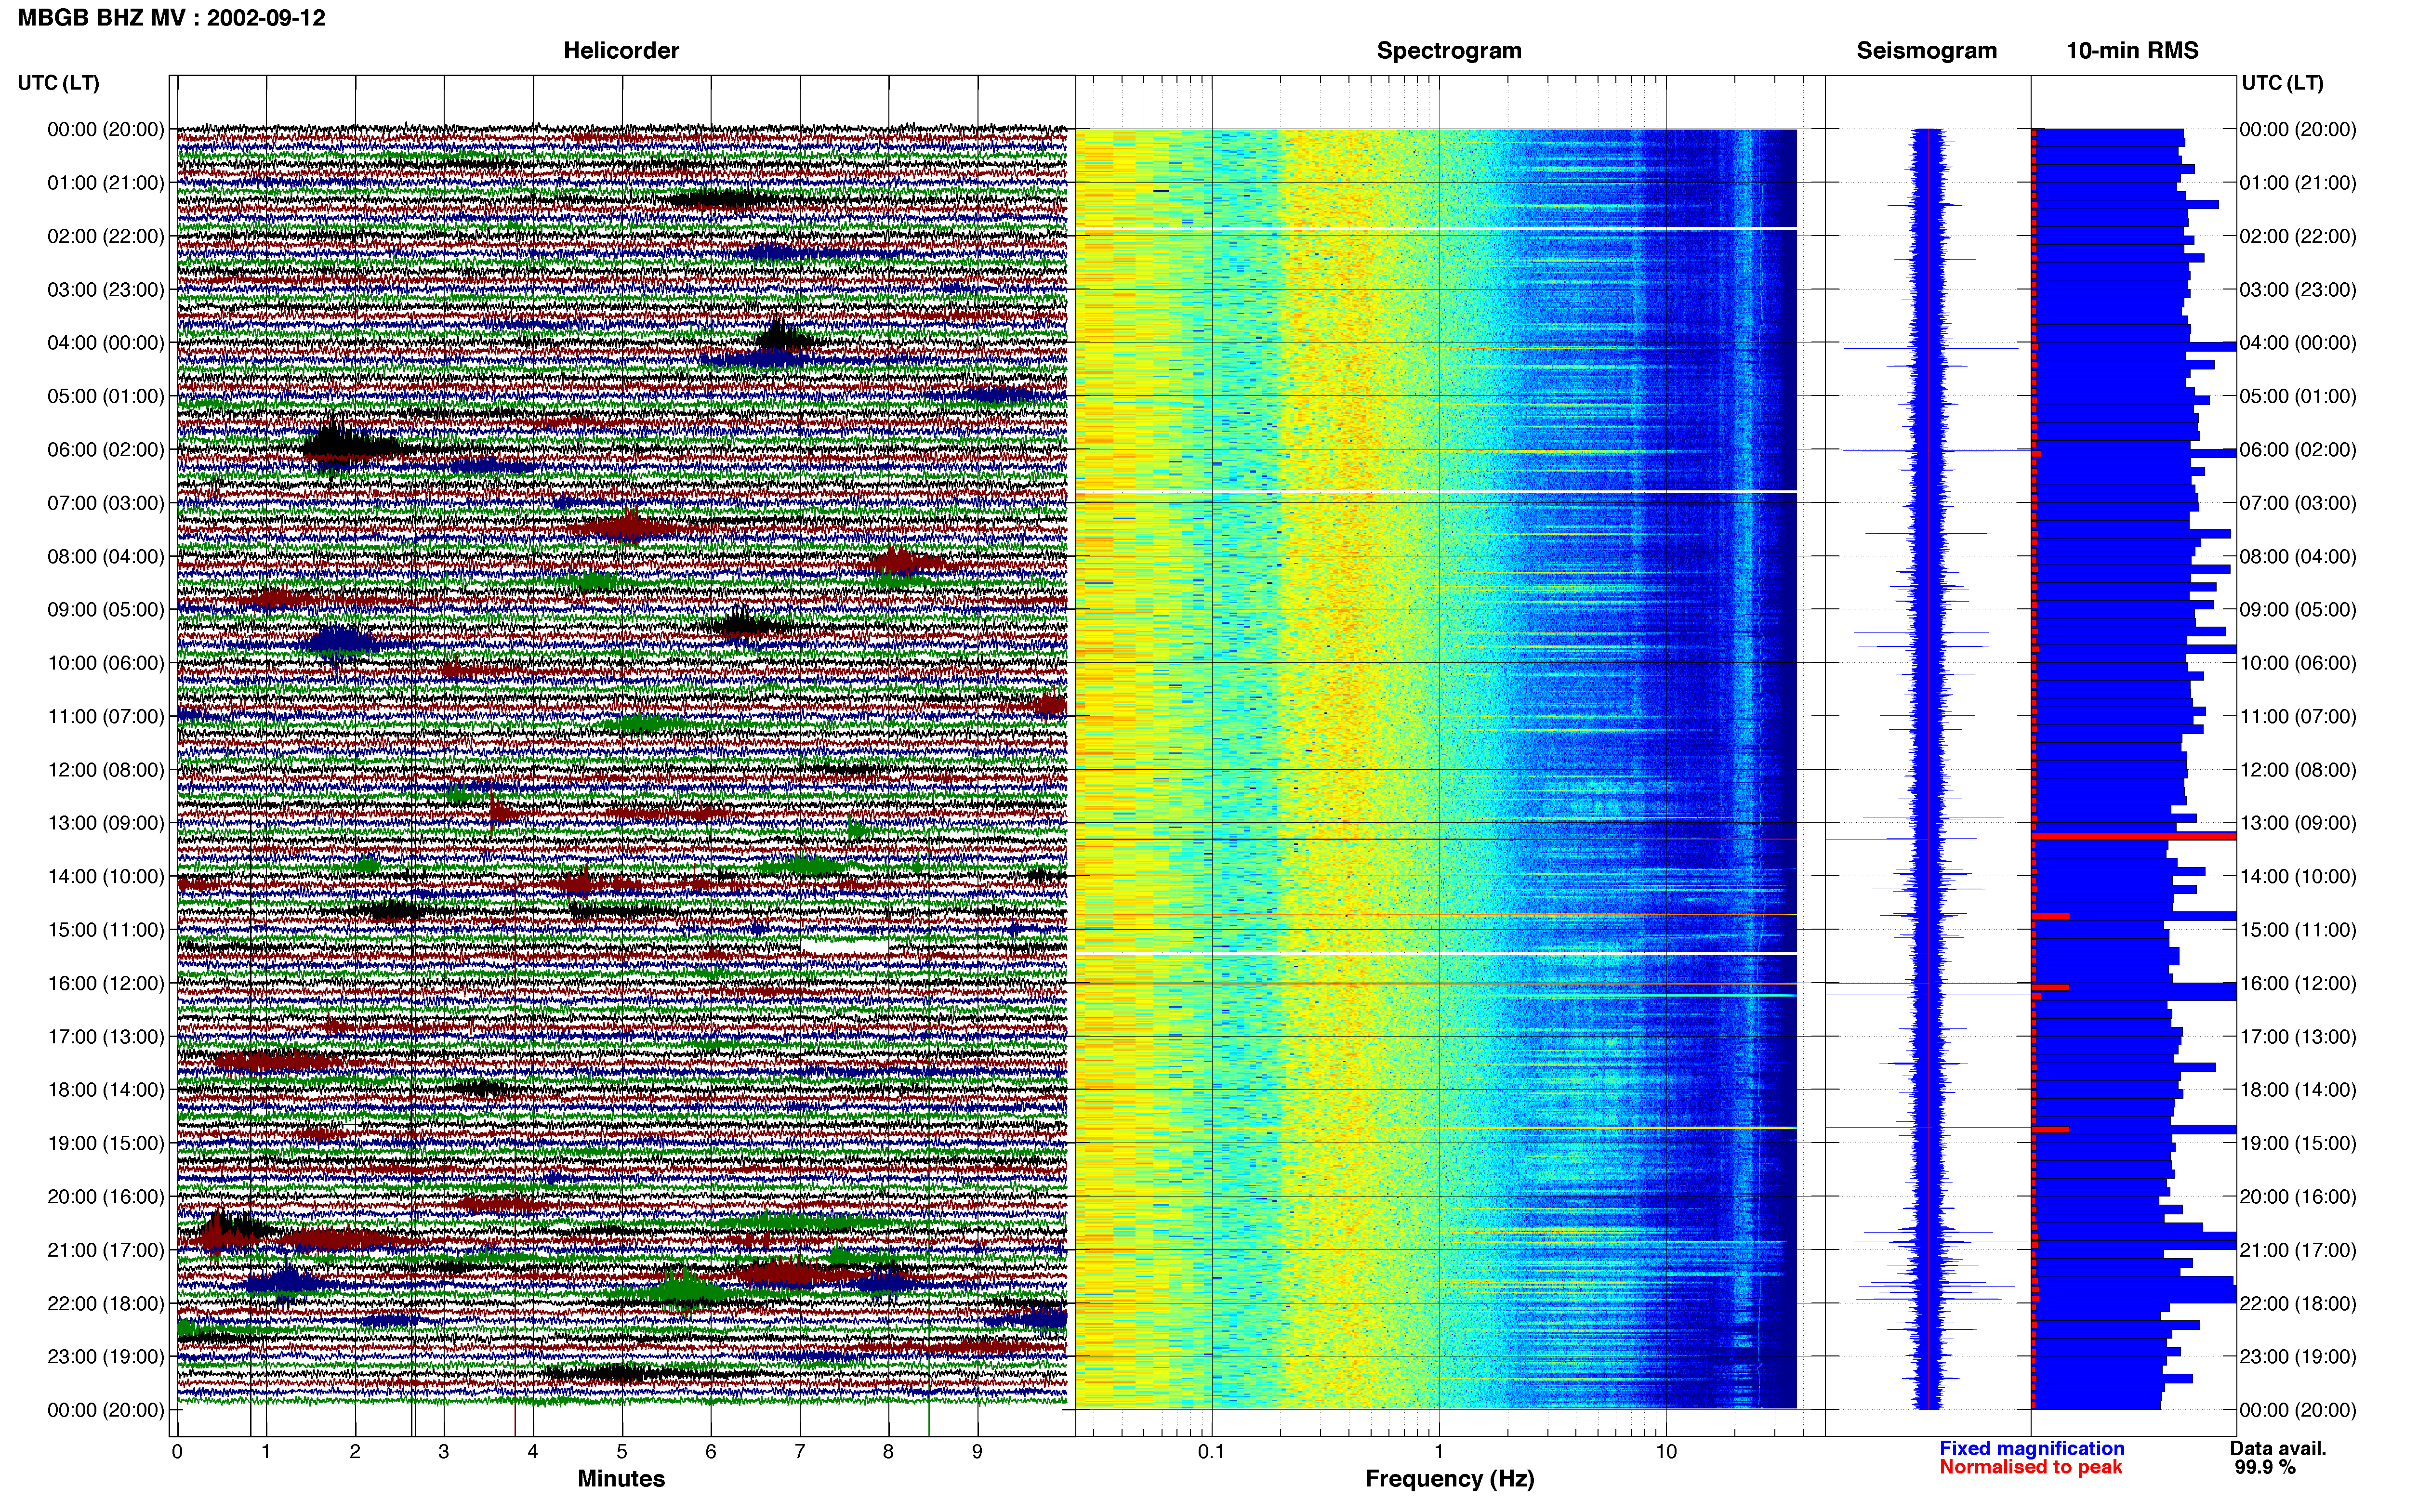Click the 10-min RMS heading

tap(2132, 51)
